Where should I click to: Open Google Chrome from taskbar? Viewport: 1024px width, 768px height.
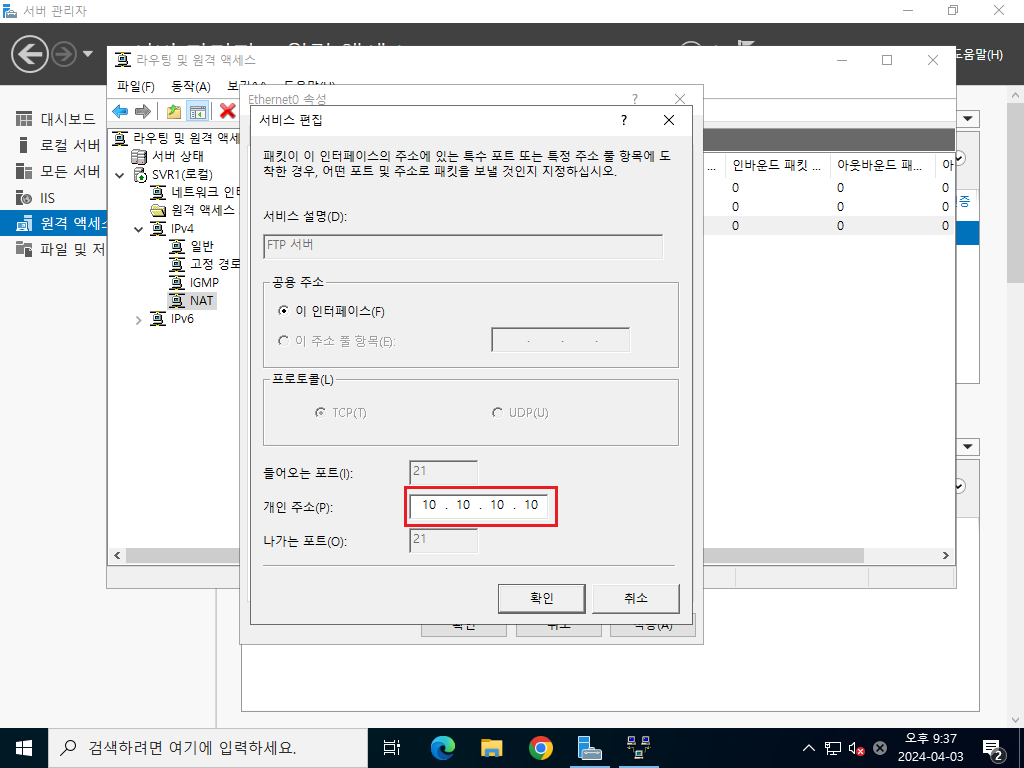pos(541,748)
